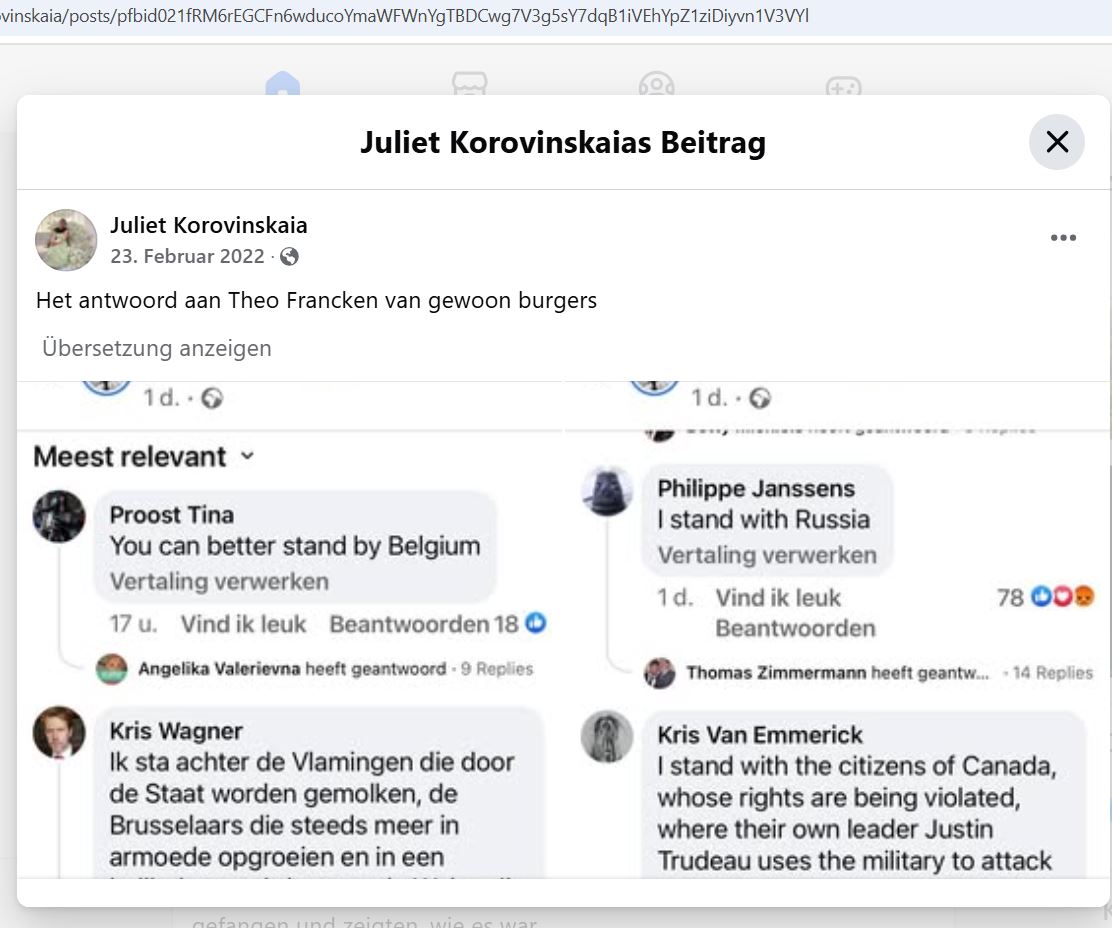Click Kris Van Emmerick's avatar
This screenshot has height=928, width=1112.
tap(607, 737)
